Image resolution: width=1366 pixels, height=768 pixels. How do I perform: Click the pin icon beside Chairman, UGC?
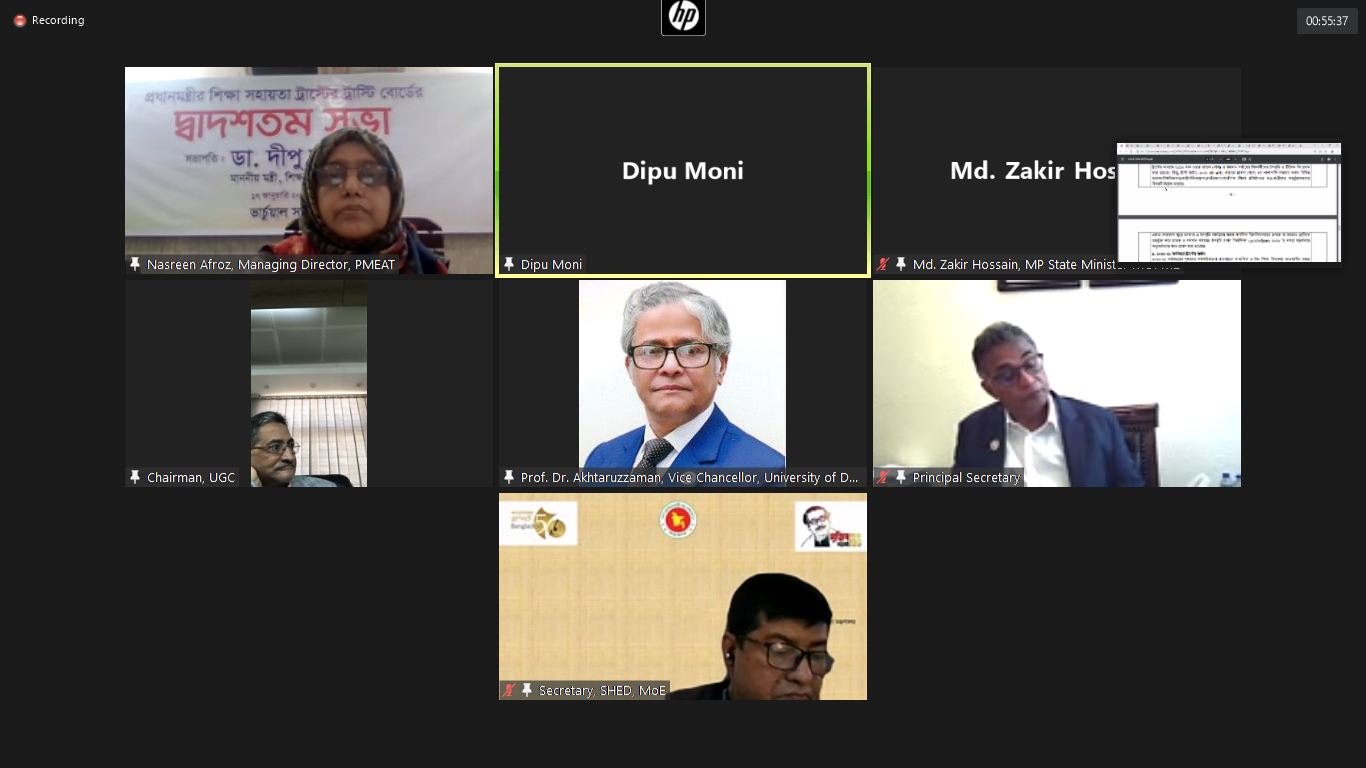click(135, 477)
